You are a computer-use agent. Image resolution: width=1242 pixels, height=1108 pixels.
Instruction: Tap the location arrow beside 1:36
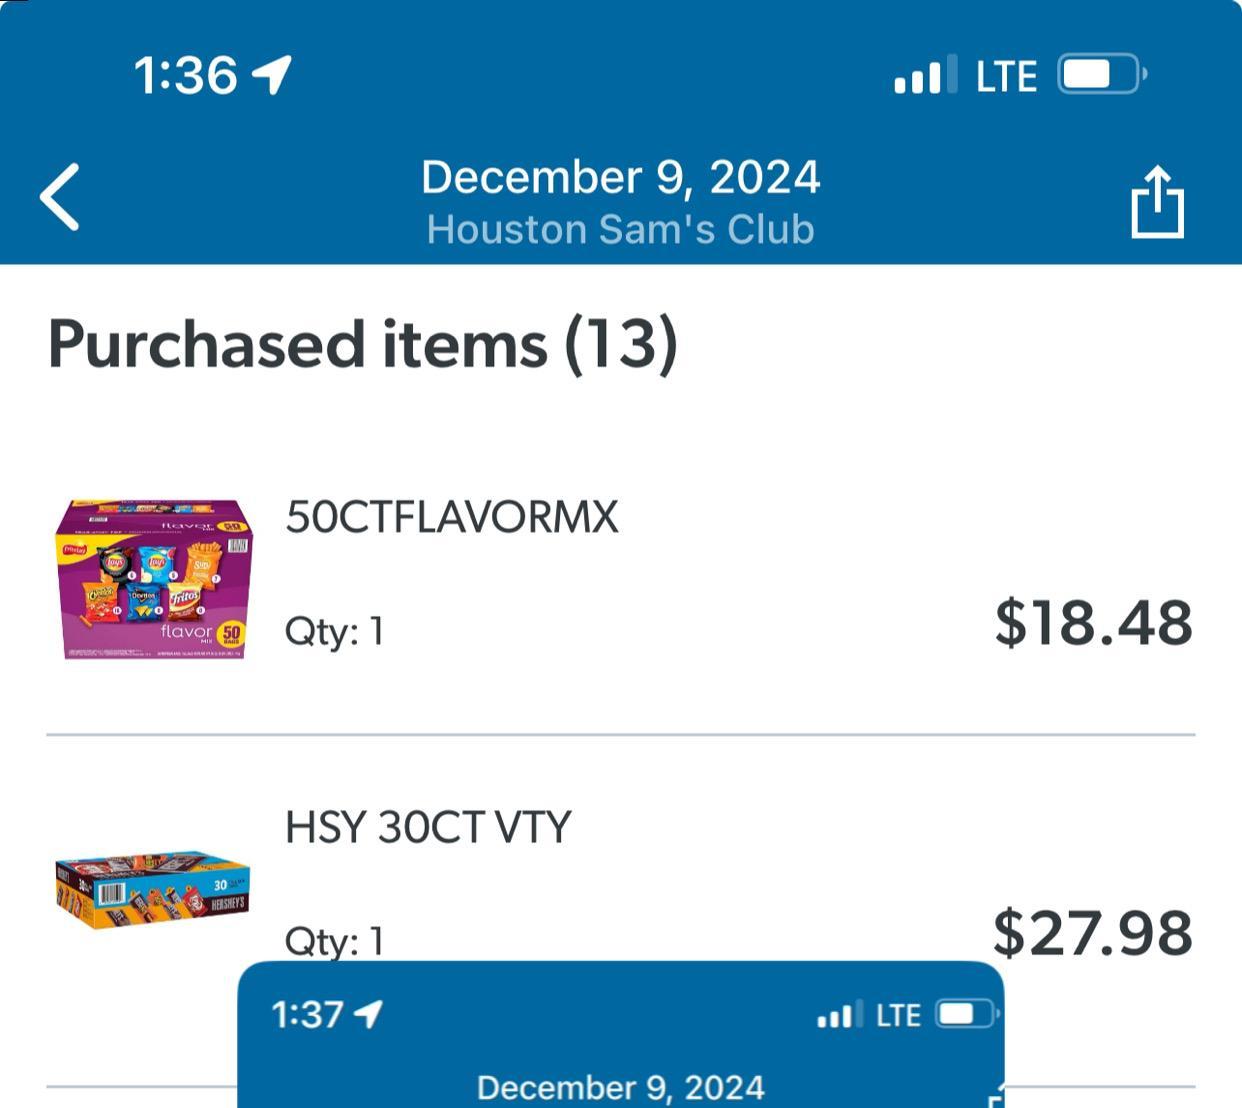click(271, 75)
